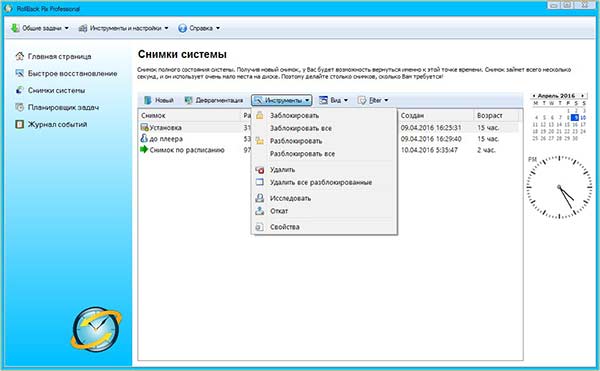Click date 10.04.2016 5:35:47 cell
Screen dimensions: 600x371
[429, 150]
